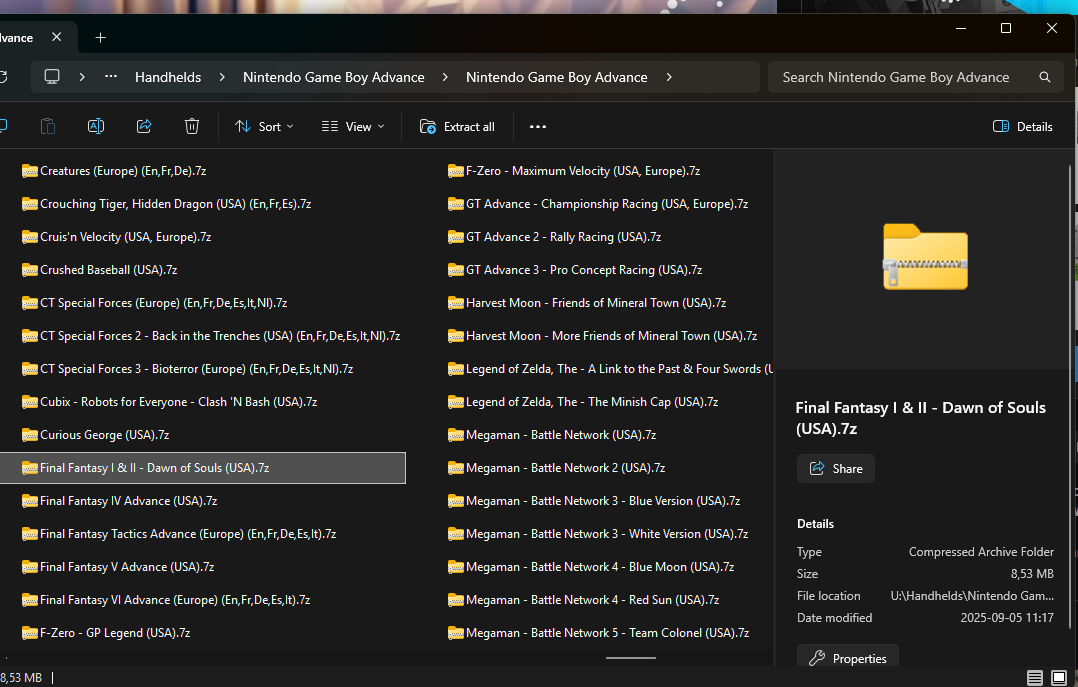This screenshot has height=687, width=1078.
Task: Click the Delete trash can icon
Action: tap(192, 126)
